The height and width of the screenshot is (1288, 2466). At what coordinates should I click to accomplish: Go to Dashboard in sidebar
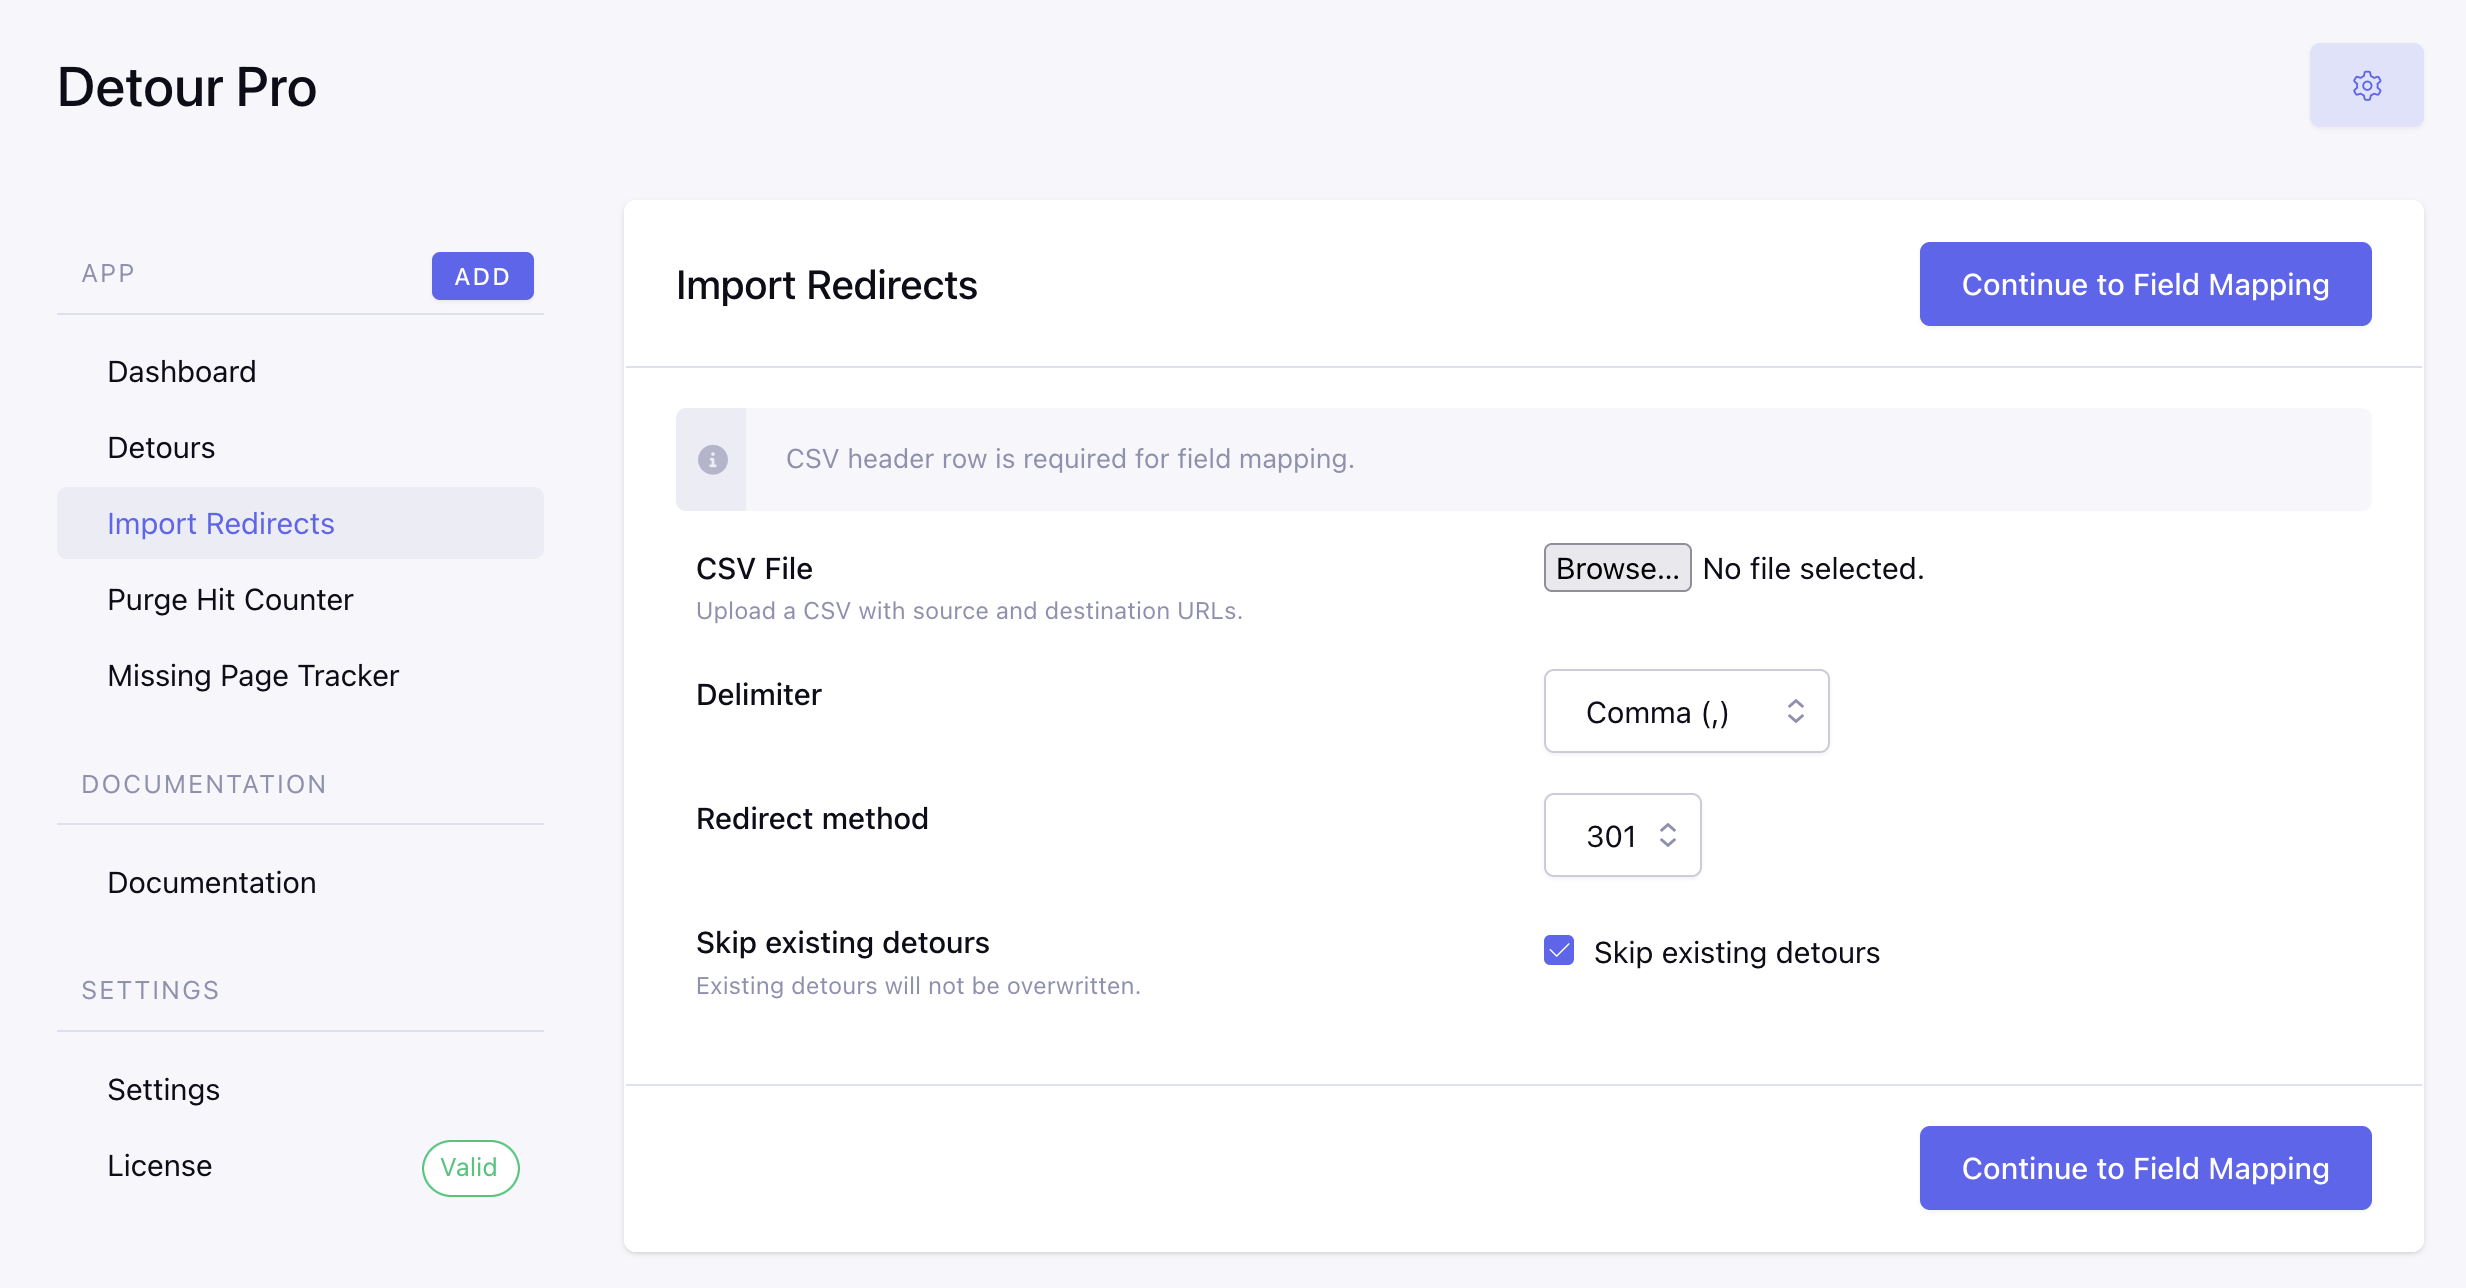182,372
